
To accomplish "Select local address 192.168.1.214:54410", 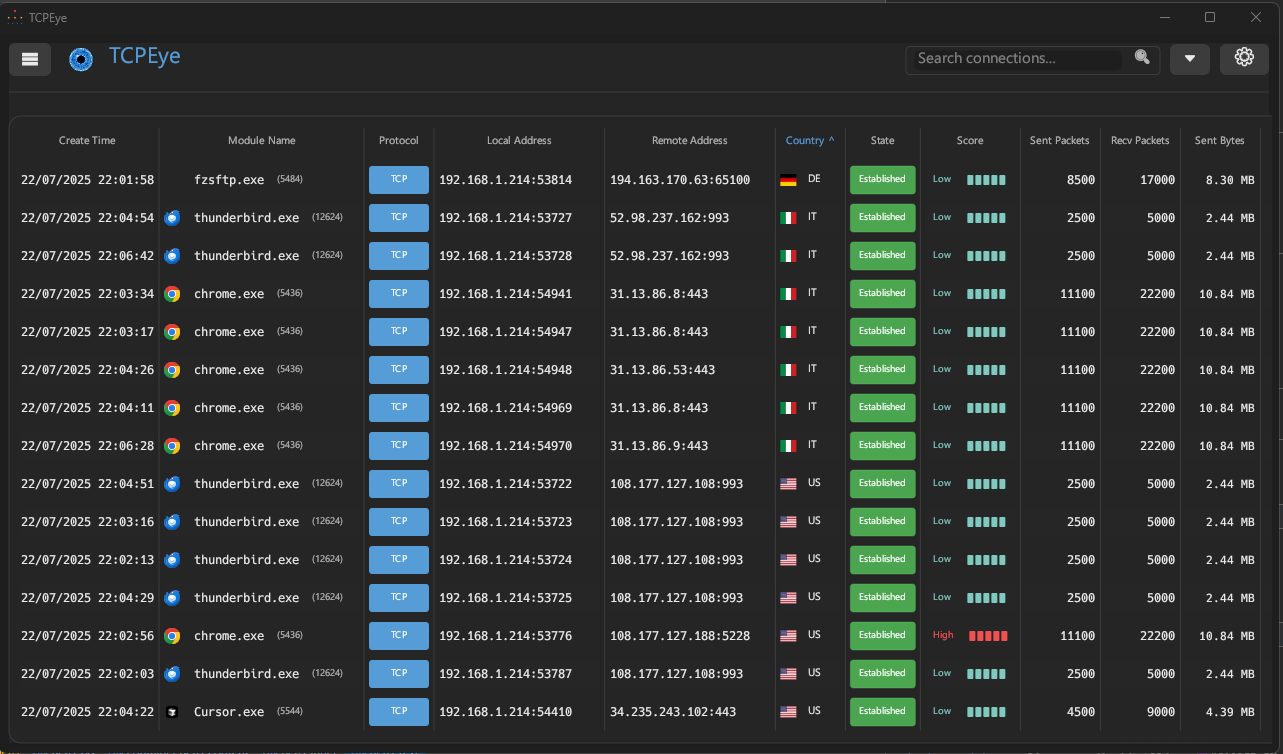I will tap(506, 712).
